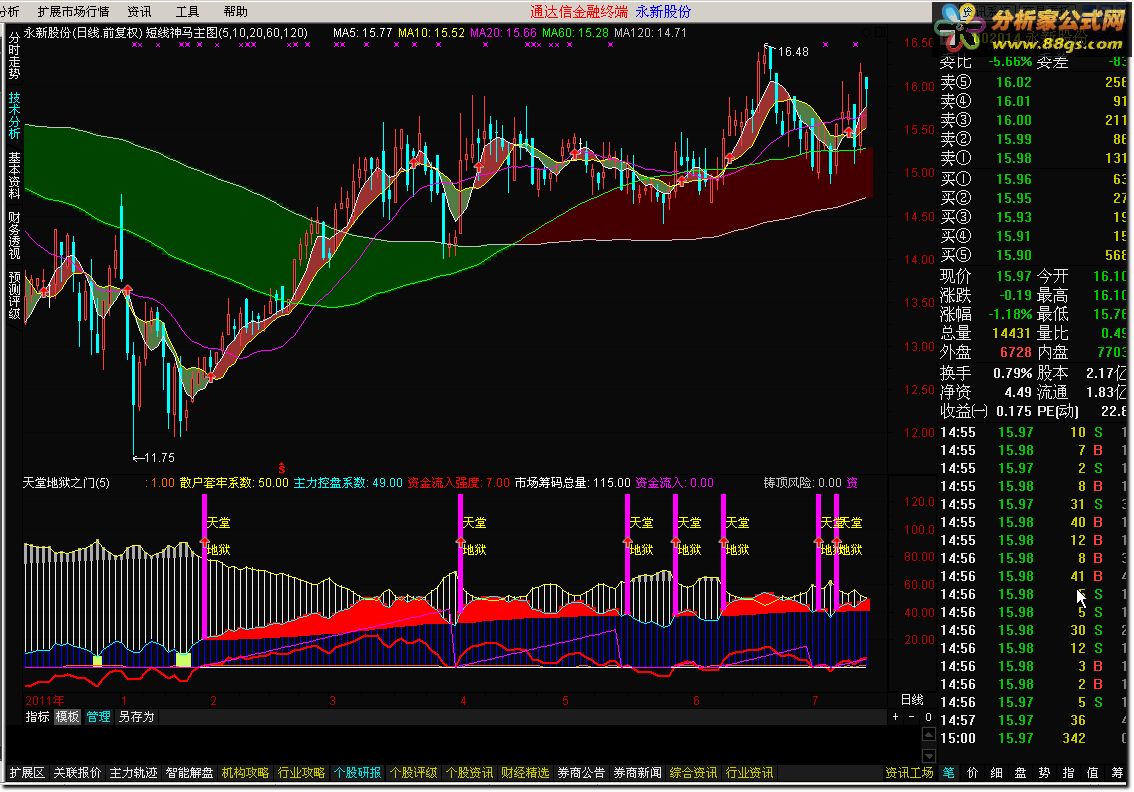
Task: Click the 铸顶风险: 0.00 label
Action: point(803,482)
